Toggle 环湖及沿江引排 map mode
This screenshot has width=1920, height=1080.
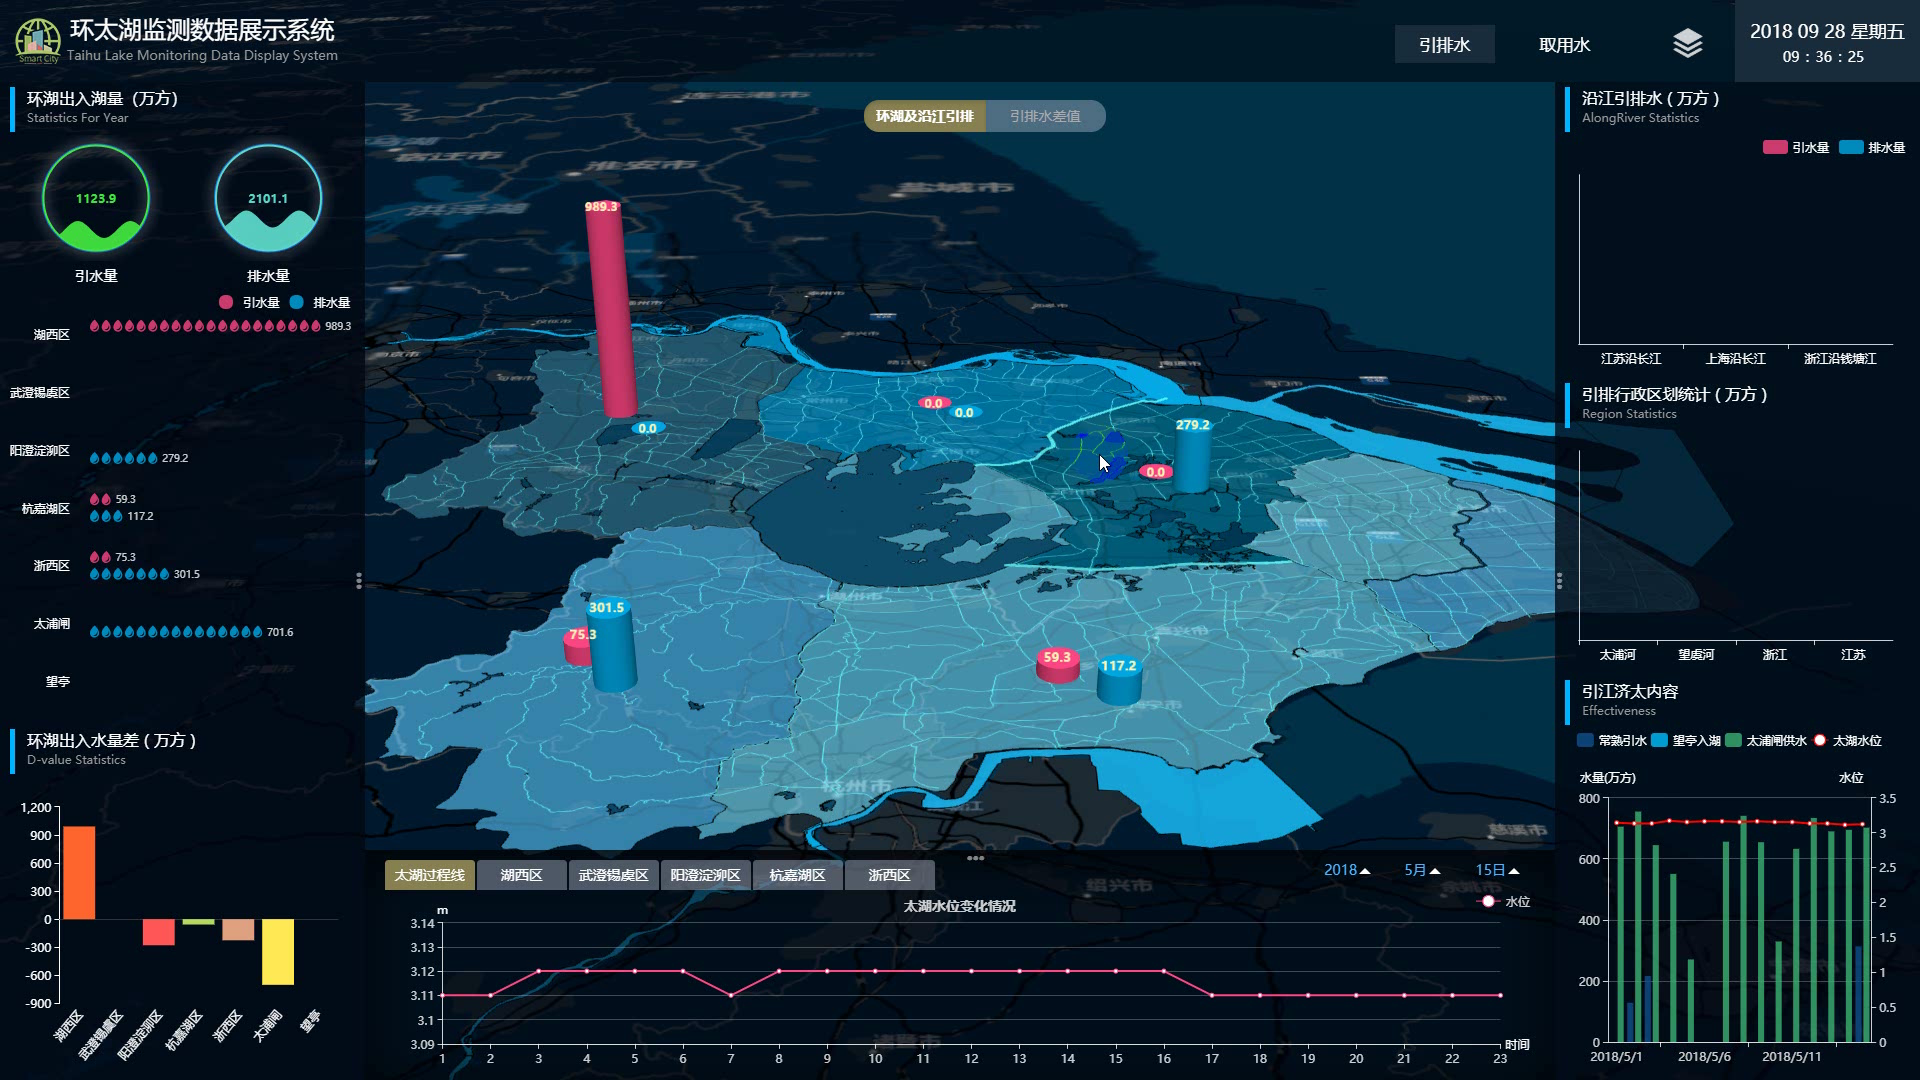[x=925, y=116]
